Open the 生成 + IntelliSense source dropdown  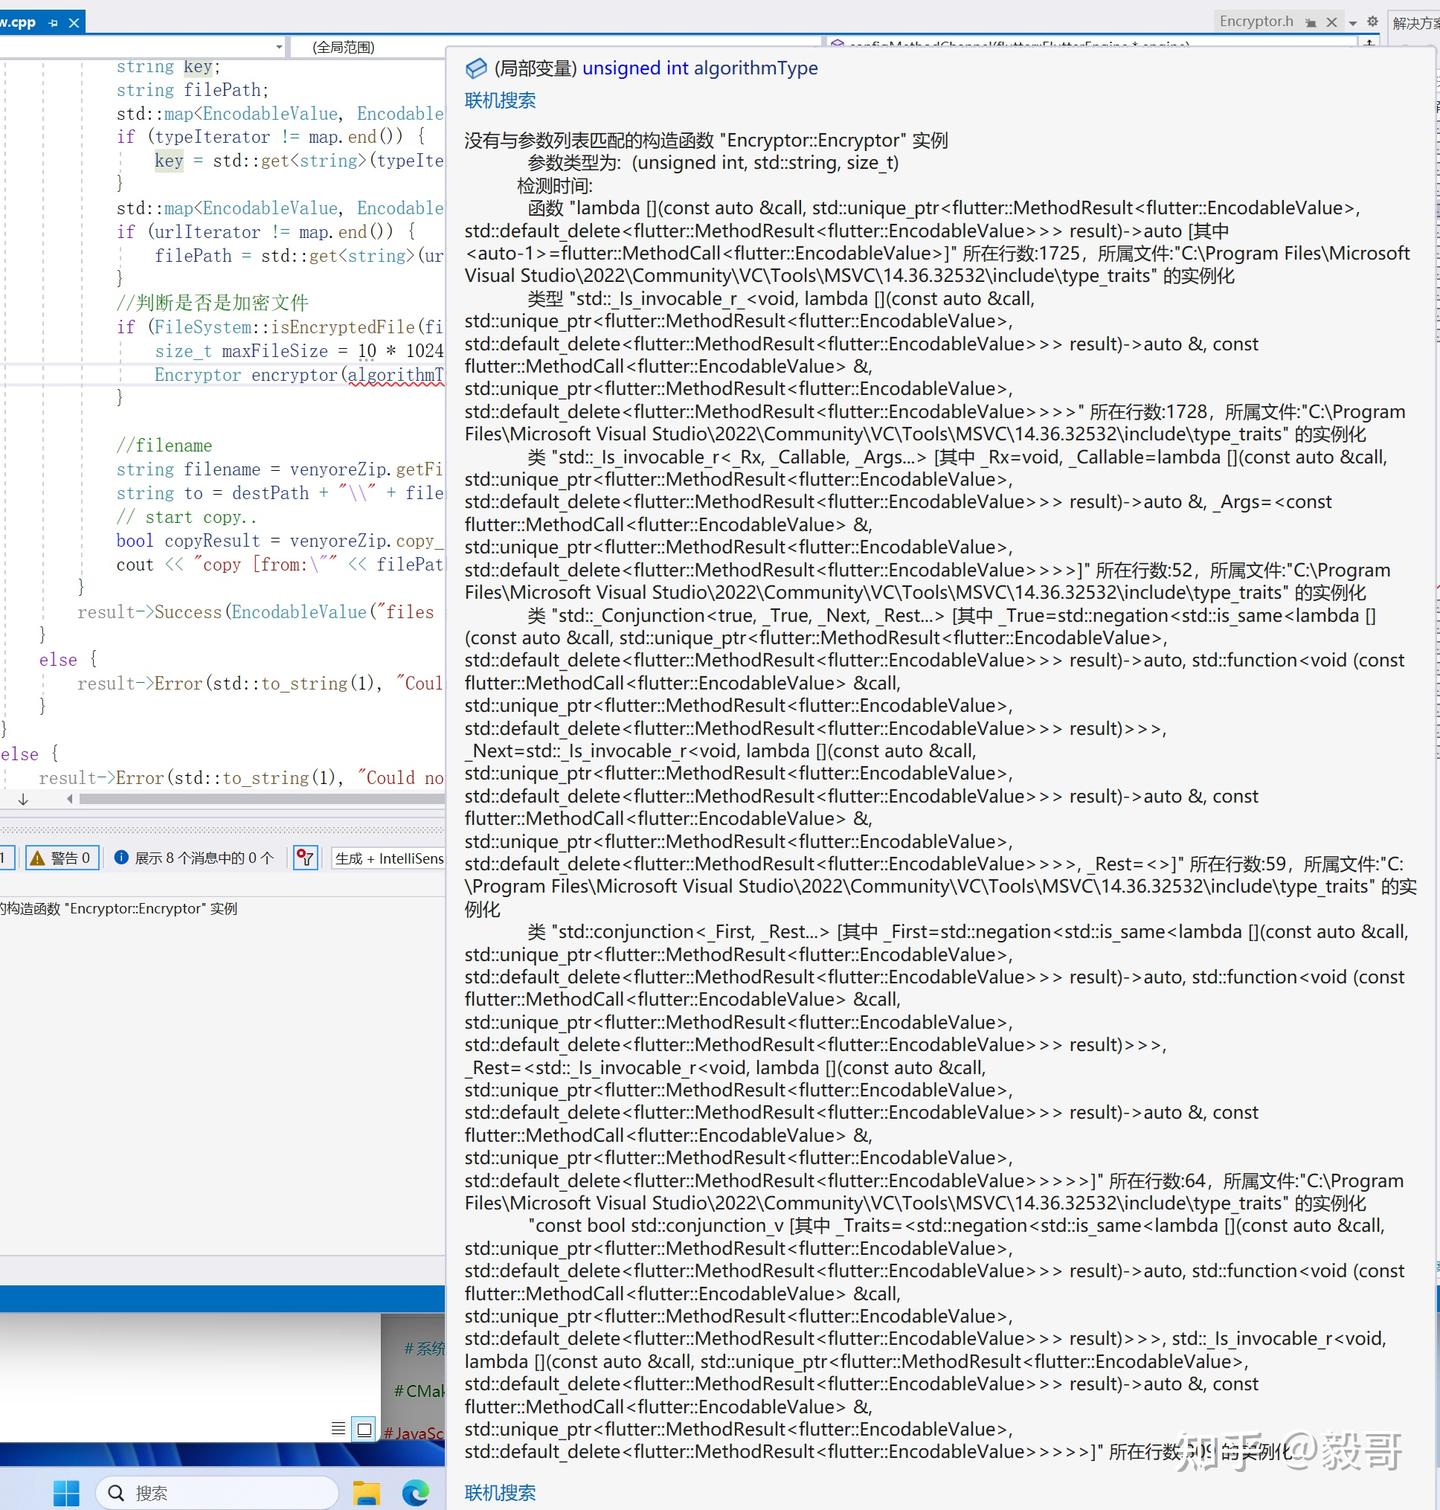pos(389,858)
